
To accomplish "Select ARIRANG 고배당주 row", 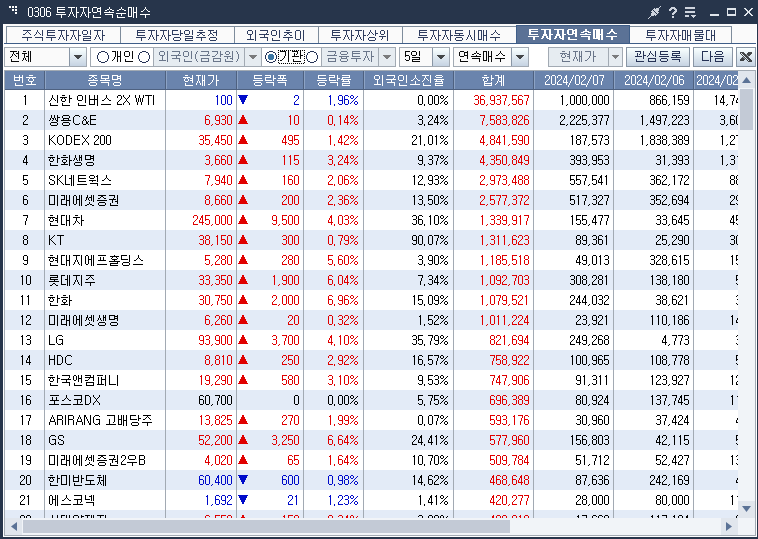I will point(371,421).
